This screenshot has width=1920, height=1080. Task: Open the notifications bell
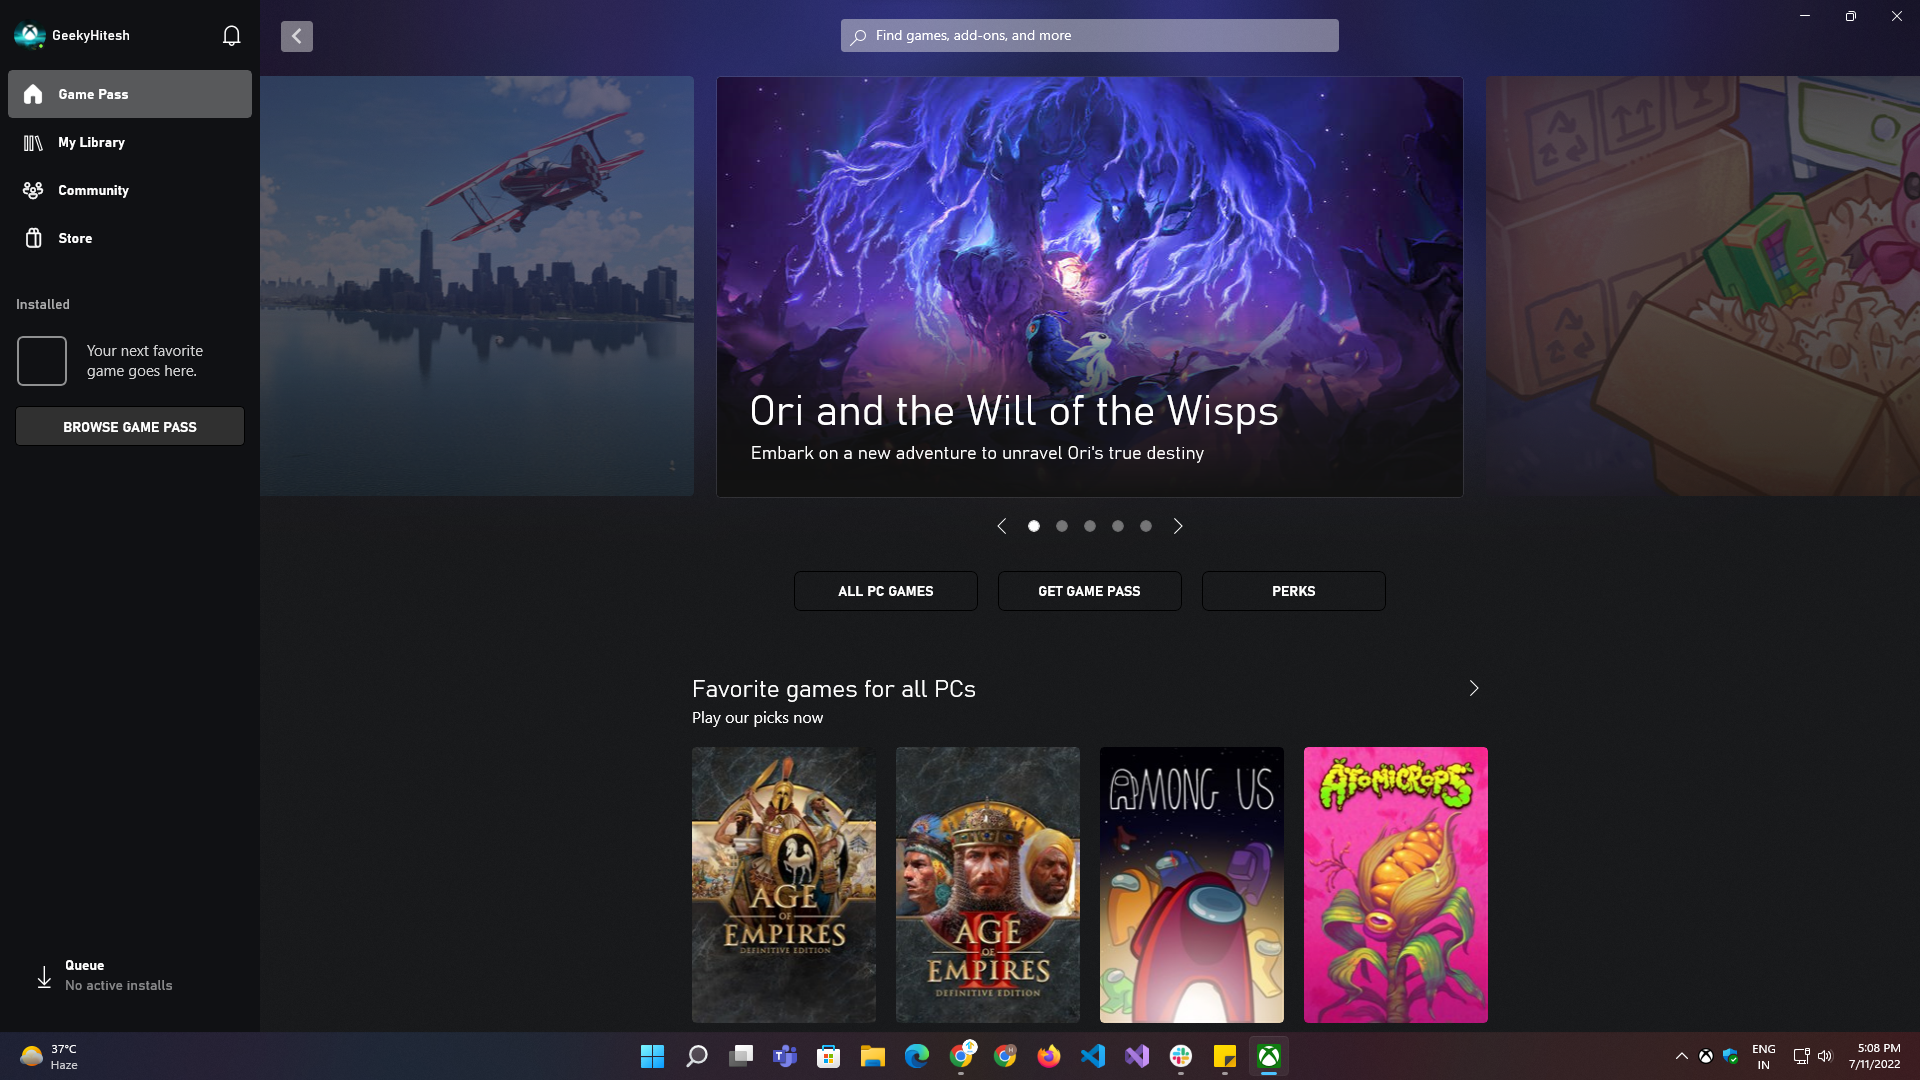(231, 35)
